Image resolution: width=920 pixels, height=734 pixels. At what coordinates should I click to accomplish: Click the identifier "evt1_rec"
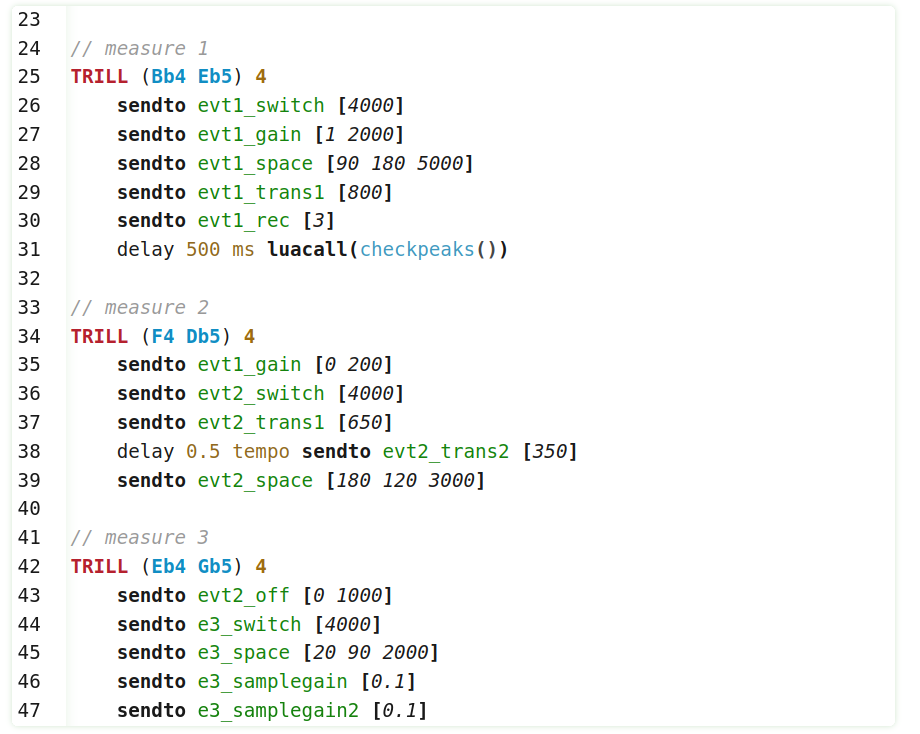click(243, 221)
